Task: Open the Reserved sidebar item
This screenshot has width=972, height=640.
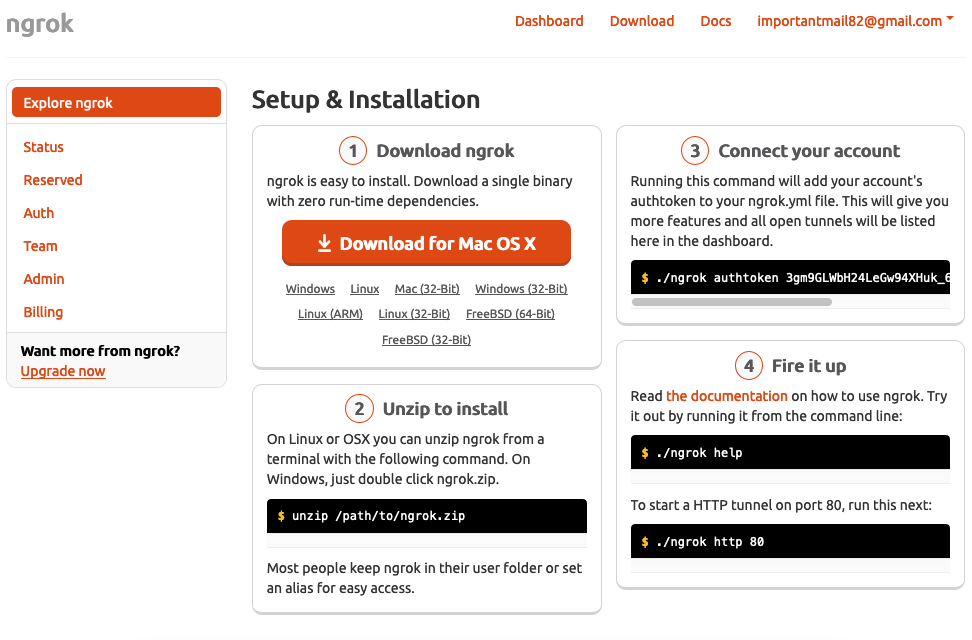Action: (53, 180)
